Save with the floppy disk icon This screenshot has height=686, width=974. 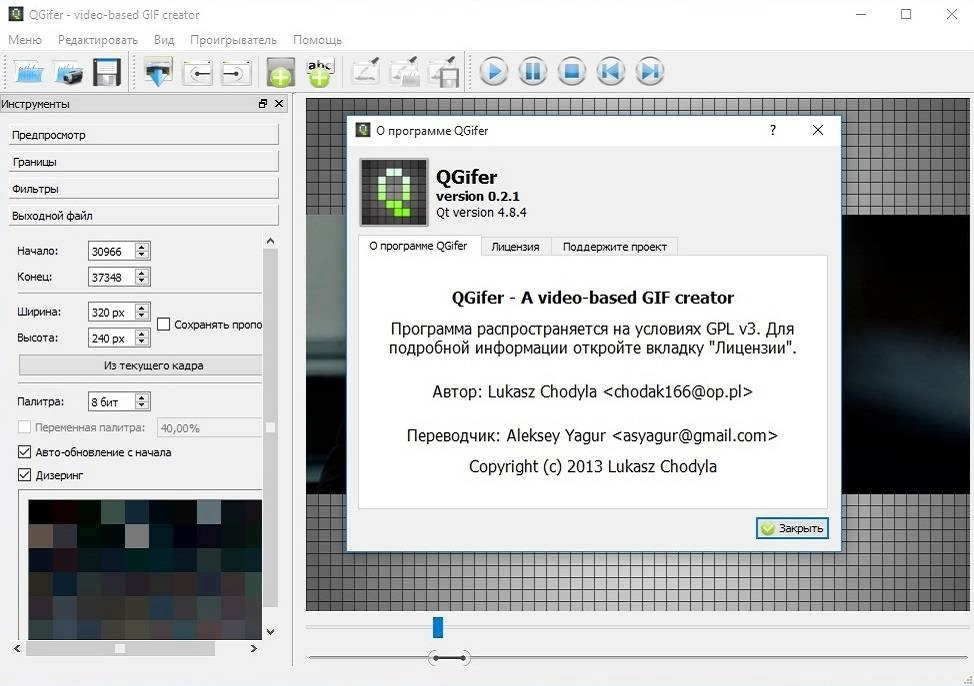click(107, 72)
